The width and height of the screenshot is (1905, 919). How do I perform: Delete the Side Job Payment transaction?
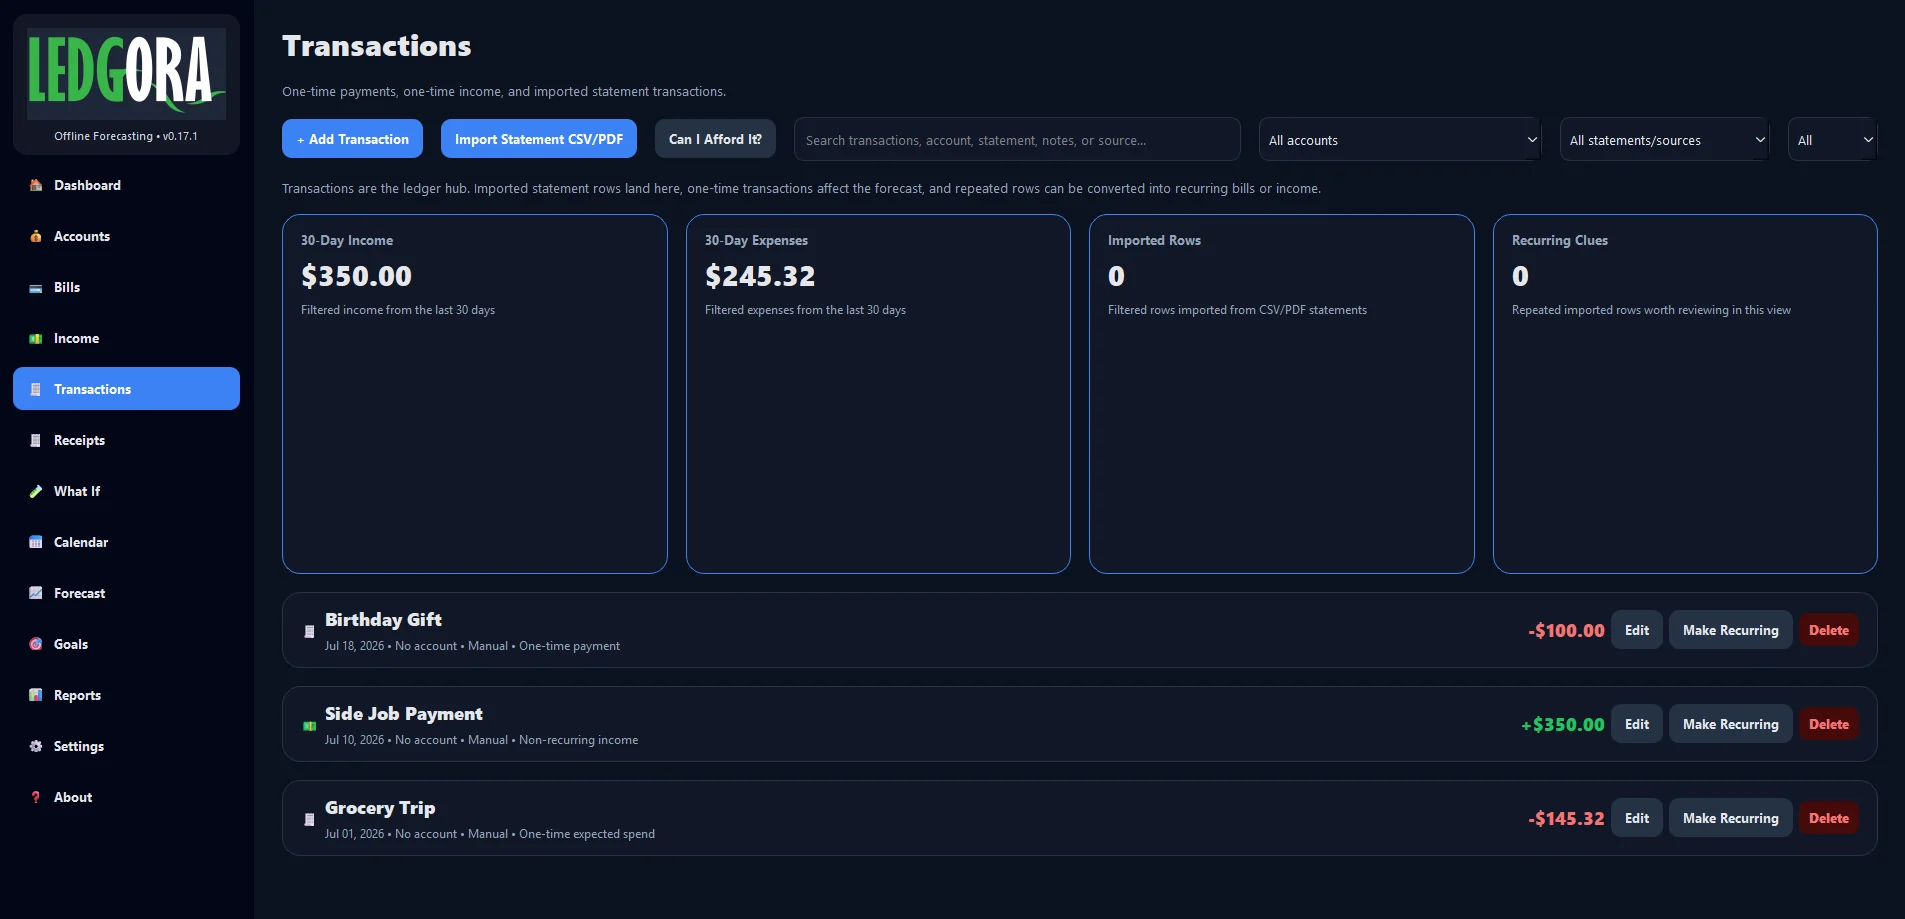click(1829, 724)
